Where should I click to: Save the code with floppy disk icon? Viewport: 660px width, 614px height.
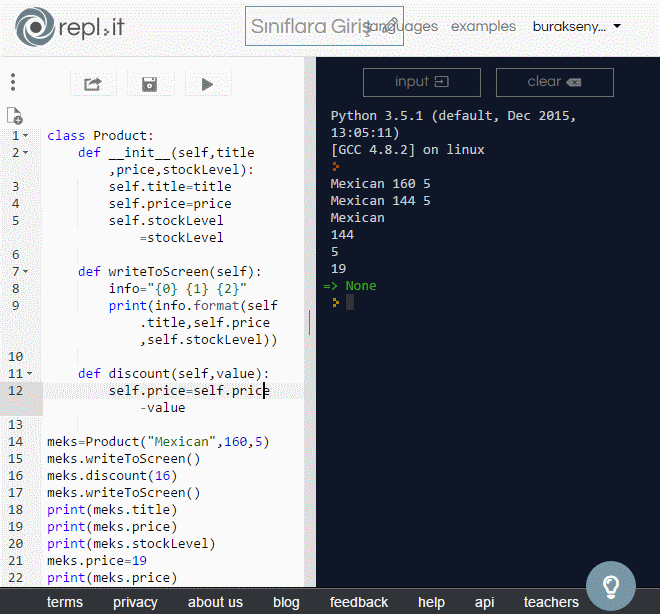(150, 84)
